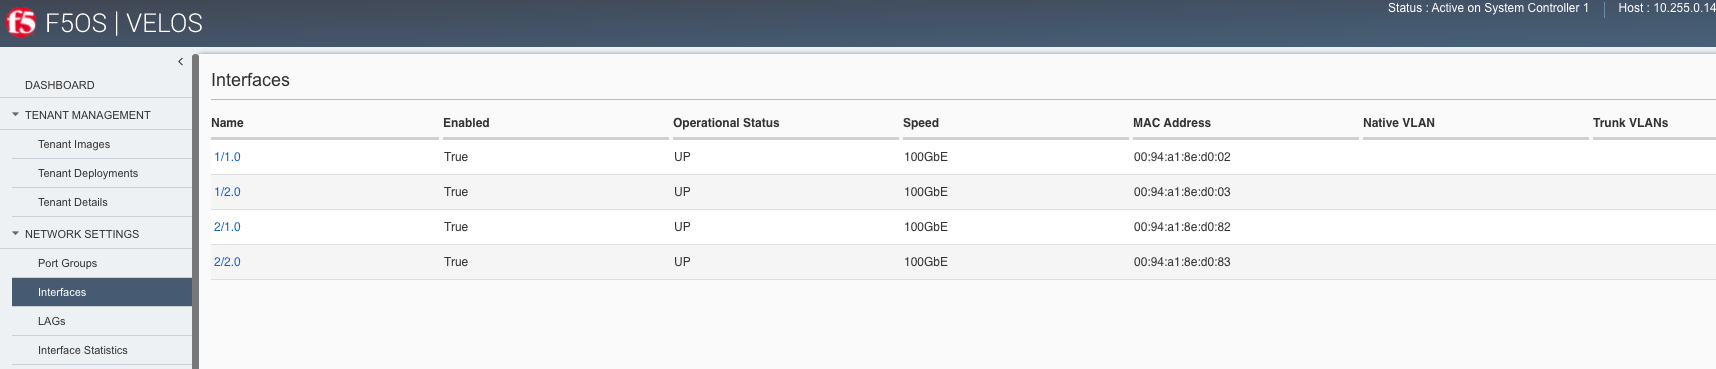Open interface 2/2.0 link
Image resolution: width=1716 pixels, height=369 pixels.
(227, 262)
